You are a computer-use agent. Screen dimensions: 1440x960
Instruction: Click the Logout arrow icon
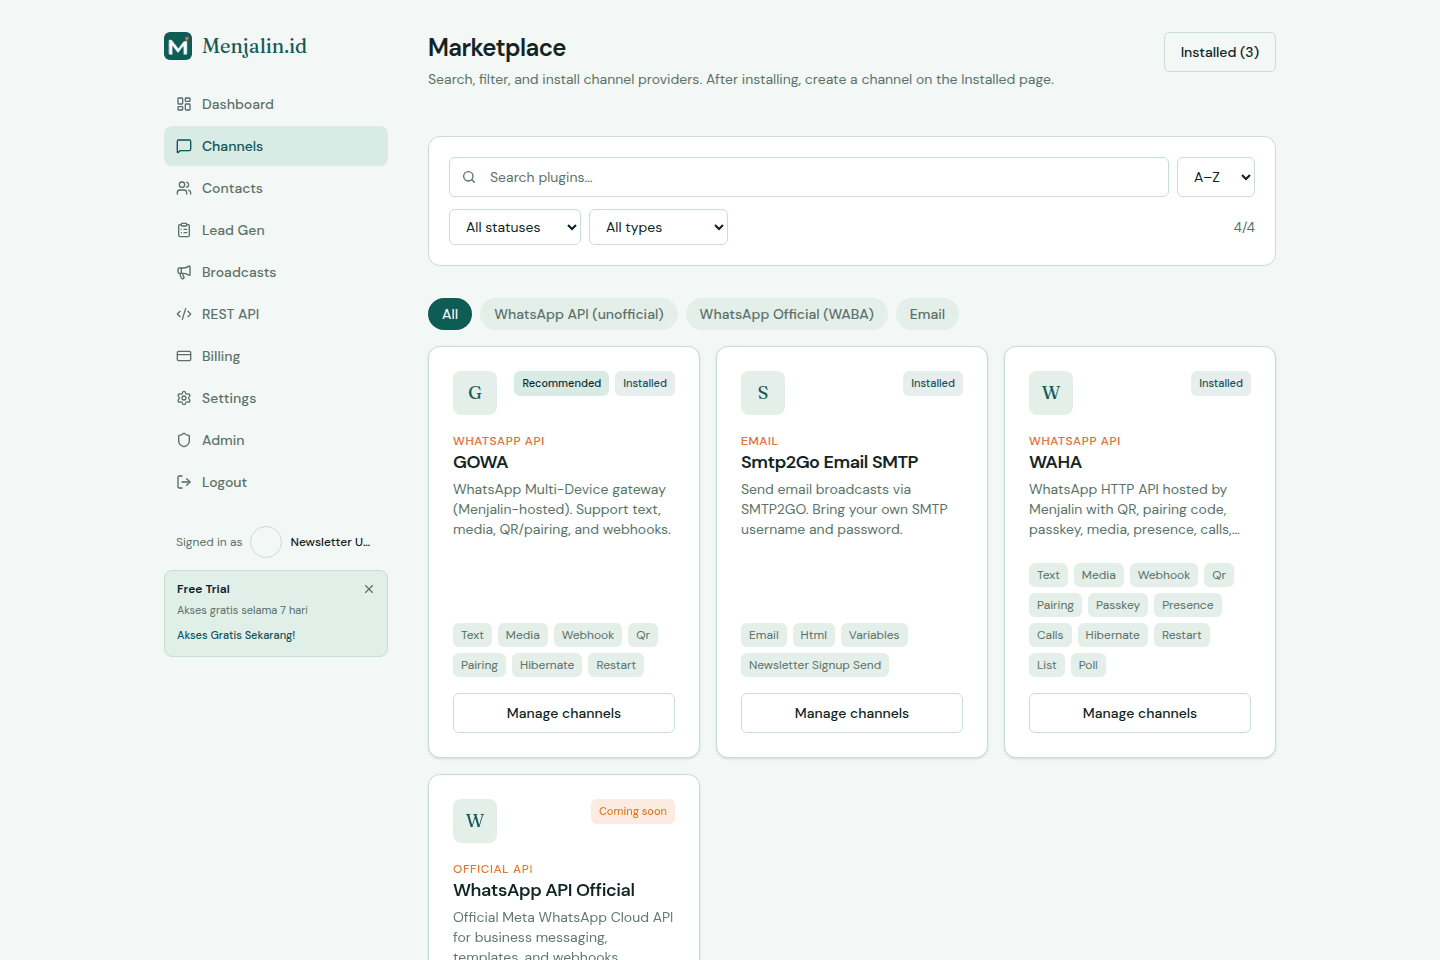[184, 482]
